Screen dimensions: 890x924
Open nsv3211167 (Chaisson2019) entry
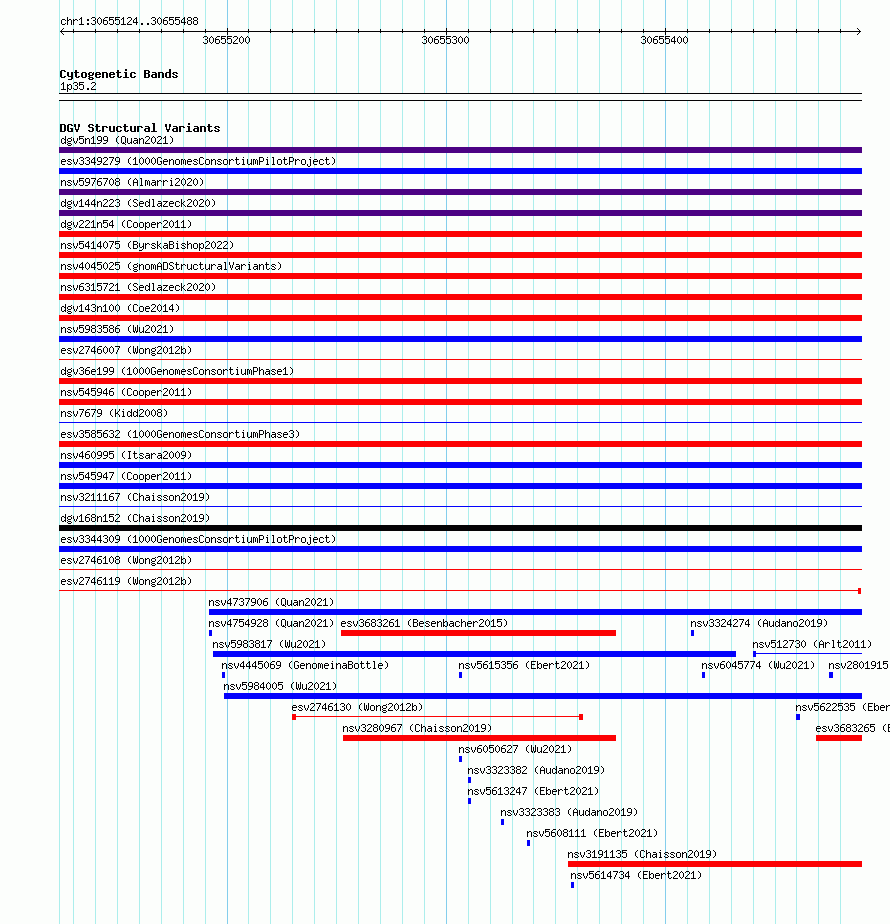(135, 497)
